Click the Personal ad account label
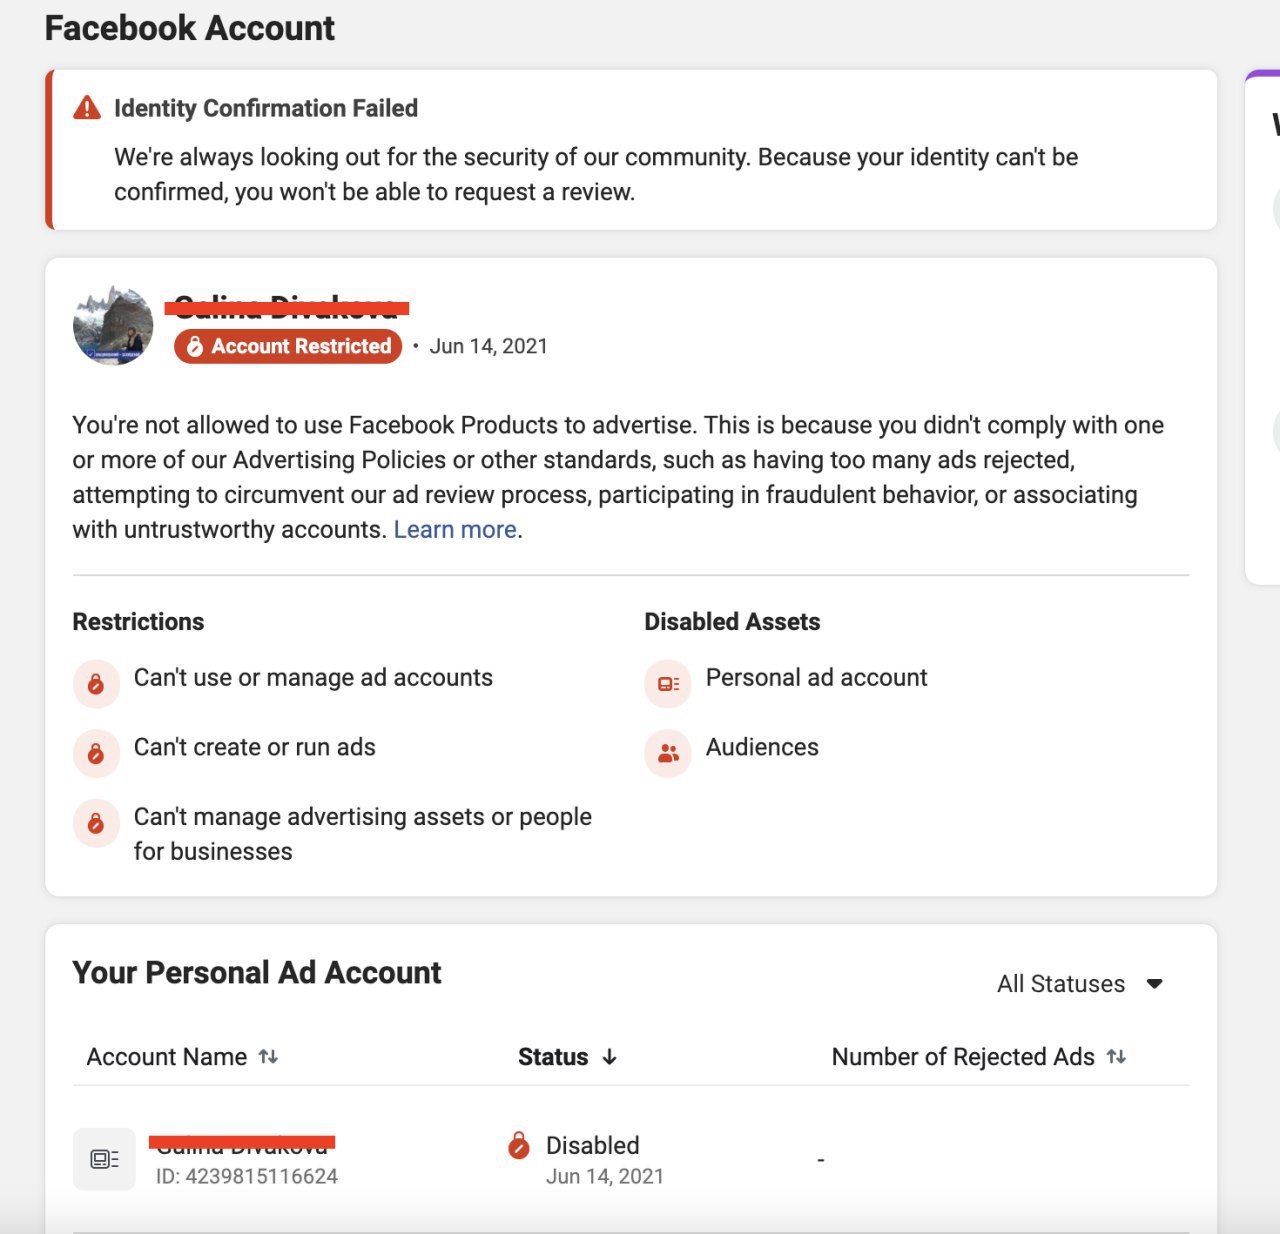This screenshot has width=1280, height=1234. click(x=816, y=677)
